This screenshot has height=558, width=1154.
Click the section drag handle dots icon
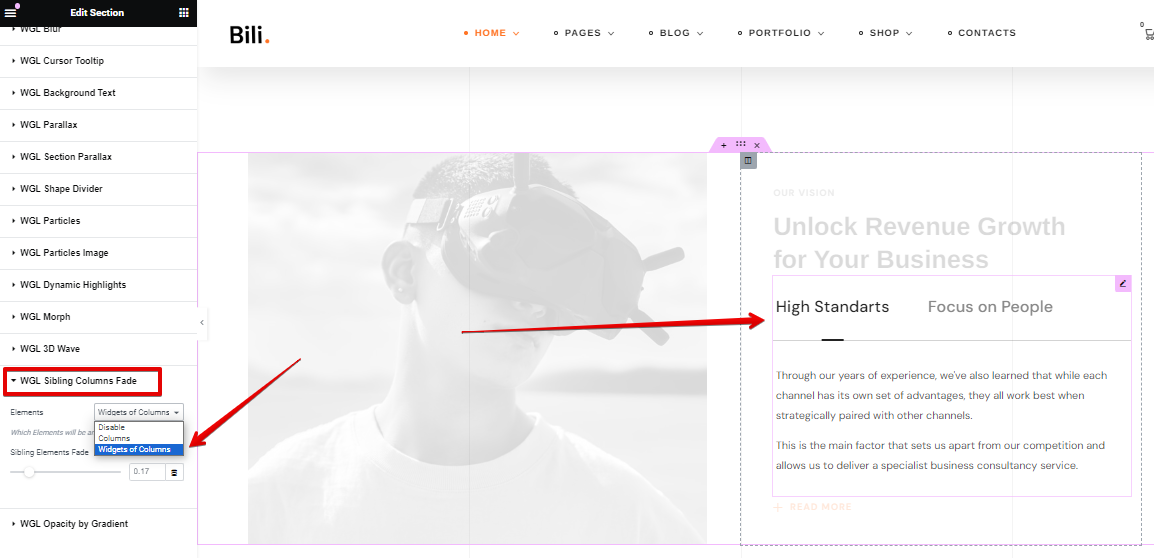(x=740, y=145)
